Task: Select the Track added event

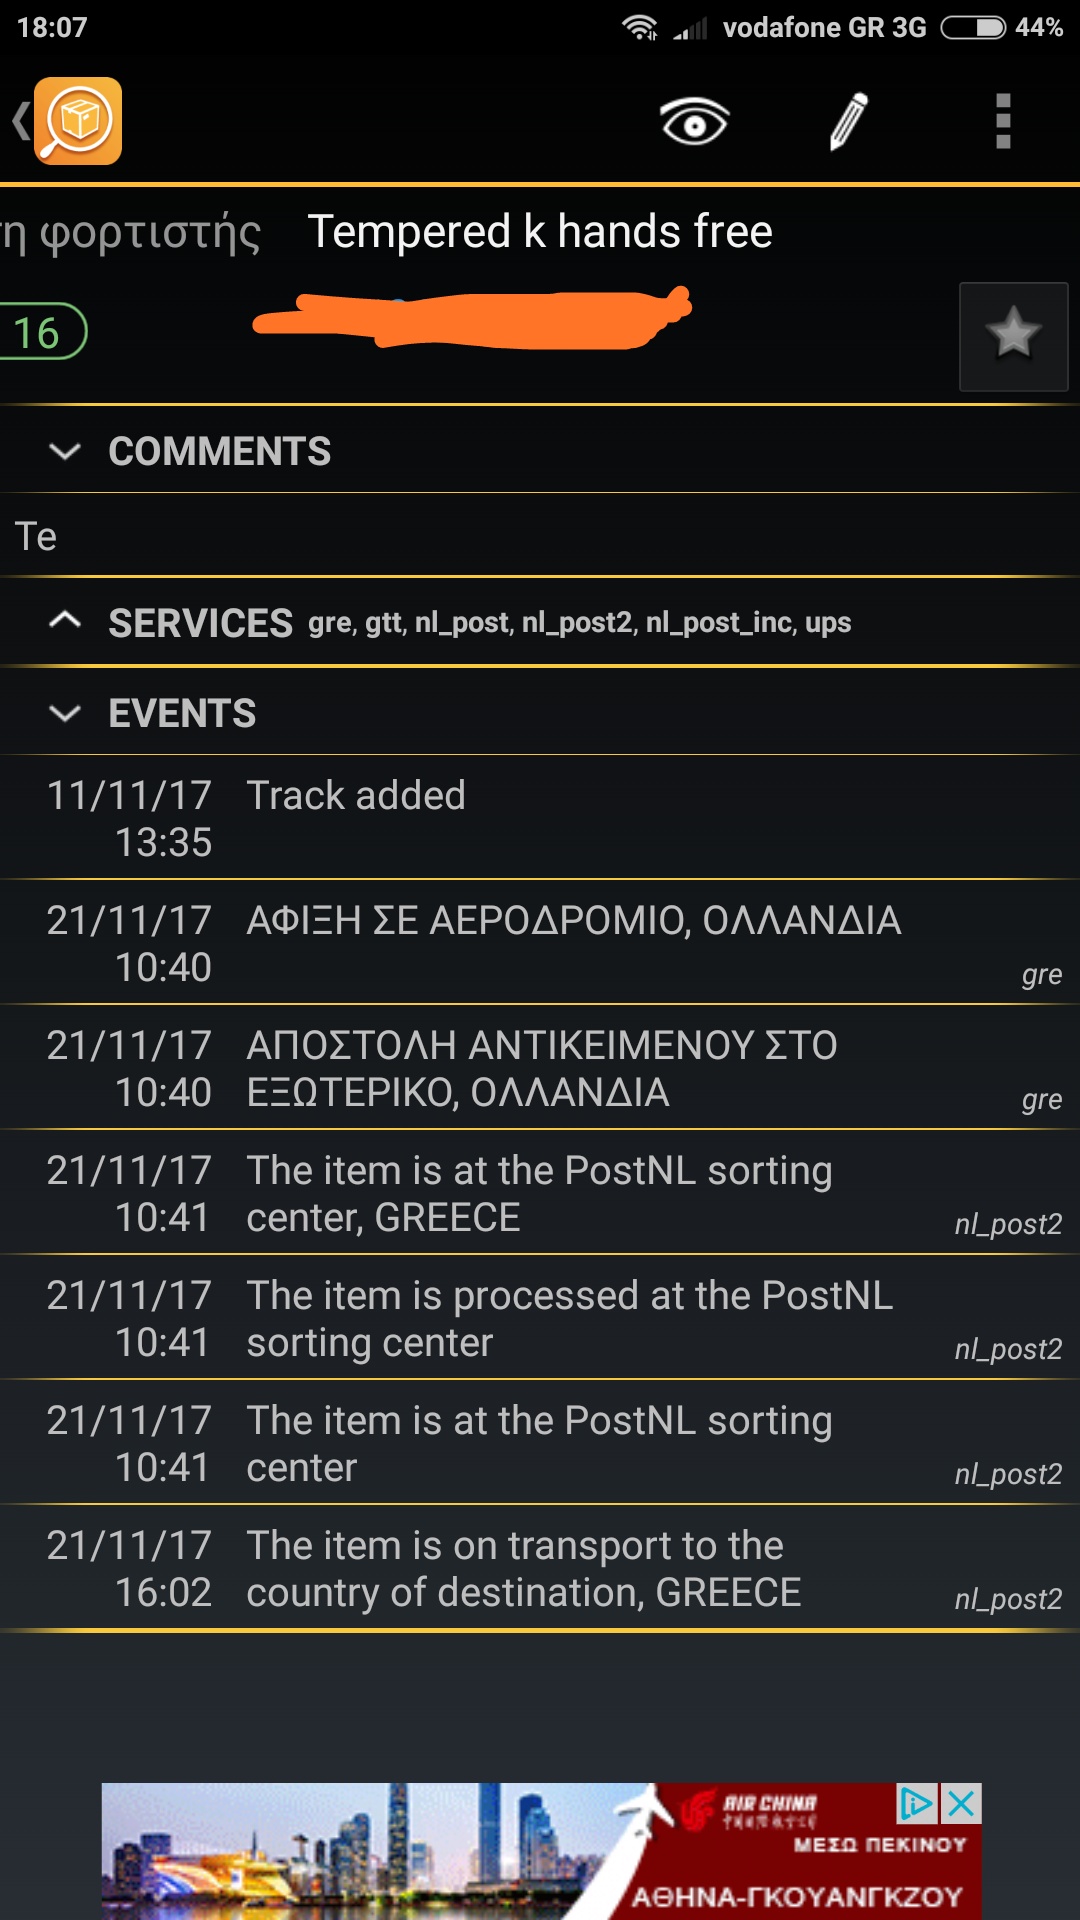Action: (x=540, y=818)
